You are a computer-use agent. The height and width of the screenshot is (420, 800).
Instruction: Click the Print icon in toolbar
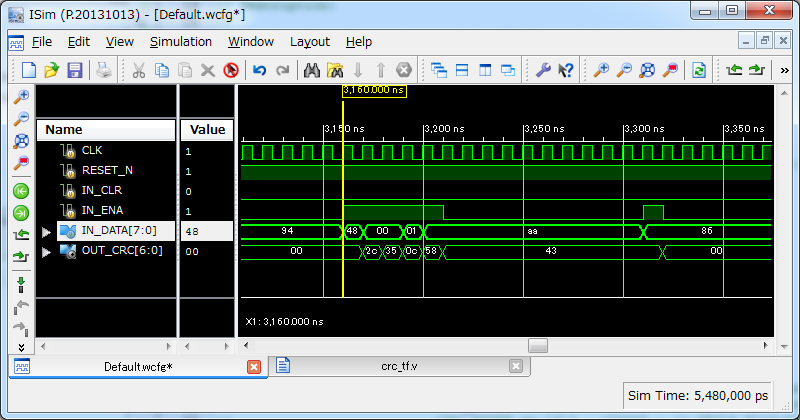click(104, 70)
